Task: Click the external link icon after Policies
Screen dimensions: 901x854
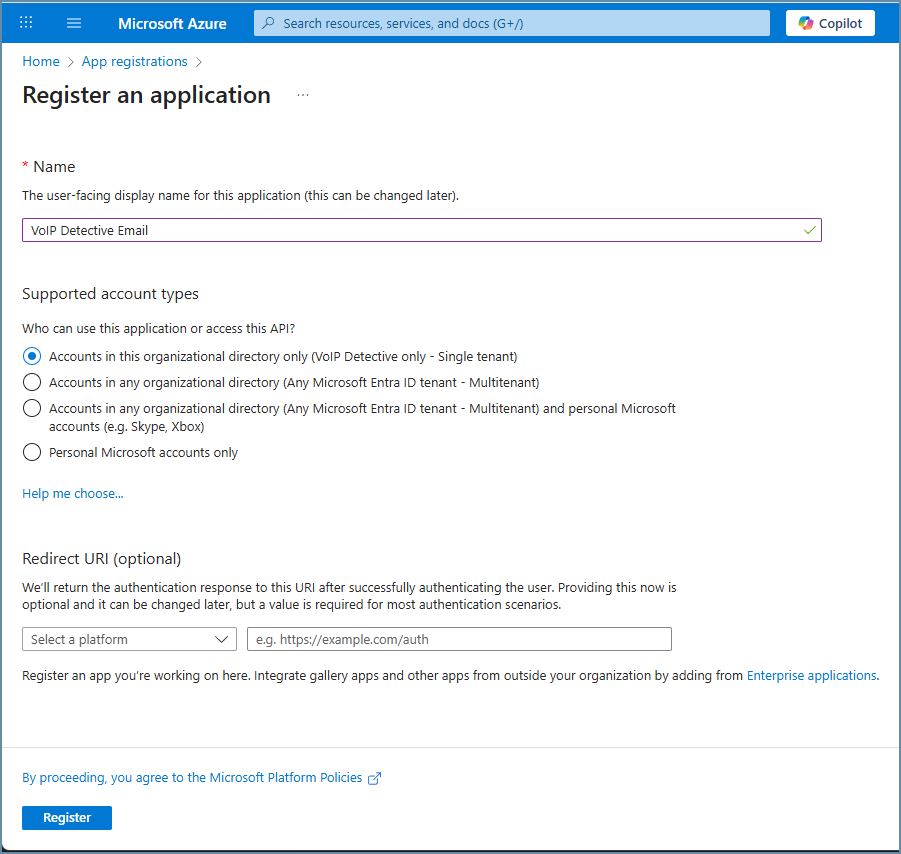Action: click(375, 778)
